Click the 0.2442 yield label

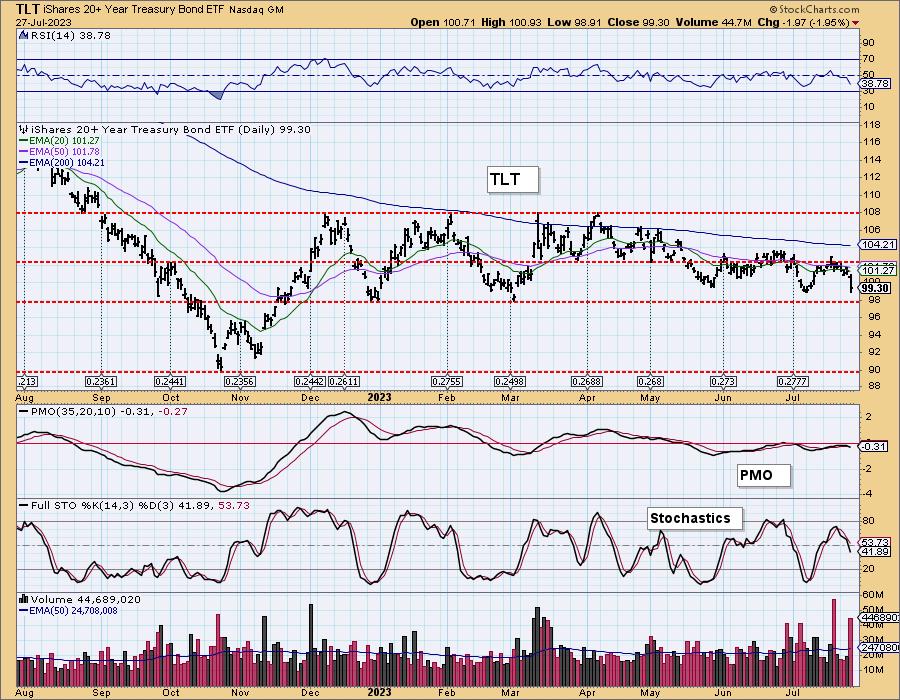click(x=310, y=382)
